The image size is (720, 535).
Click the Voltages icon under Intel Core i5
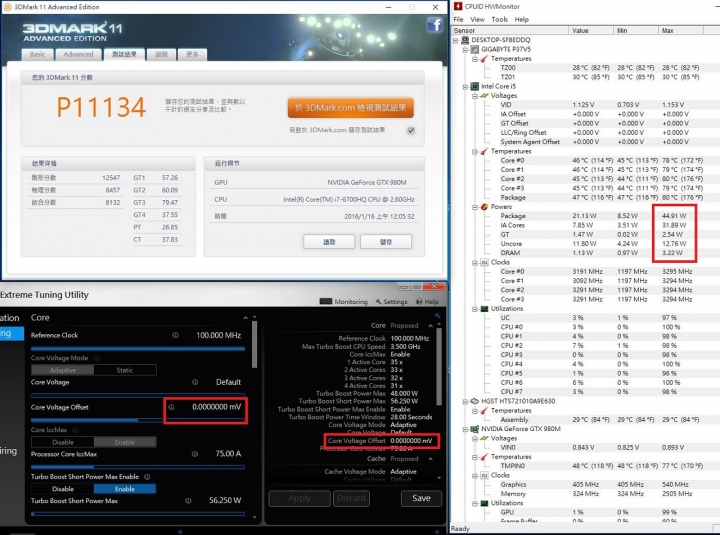click(484, 96)
